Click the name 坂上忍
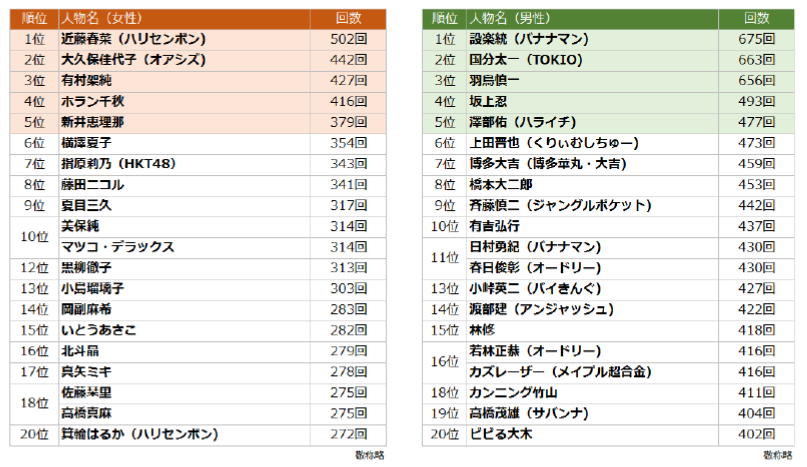 click(490, 101)
